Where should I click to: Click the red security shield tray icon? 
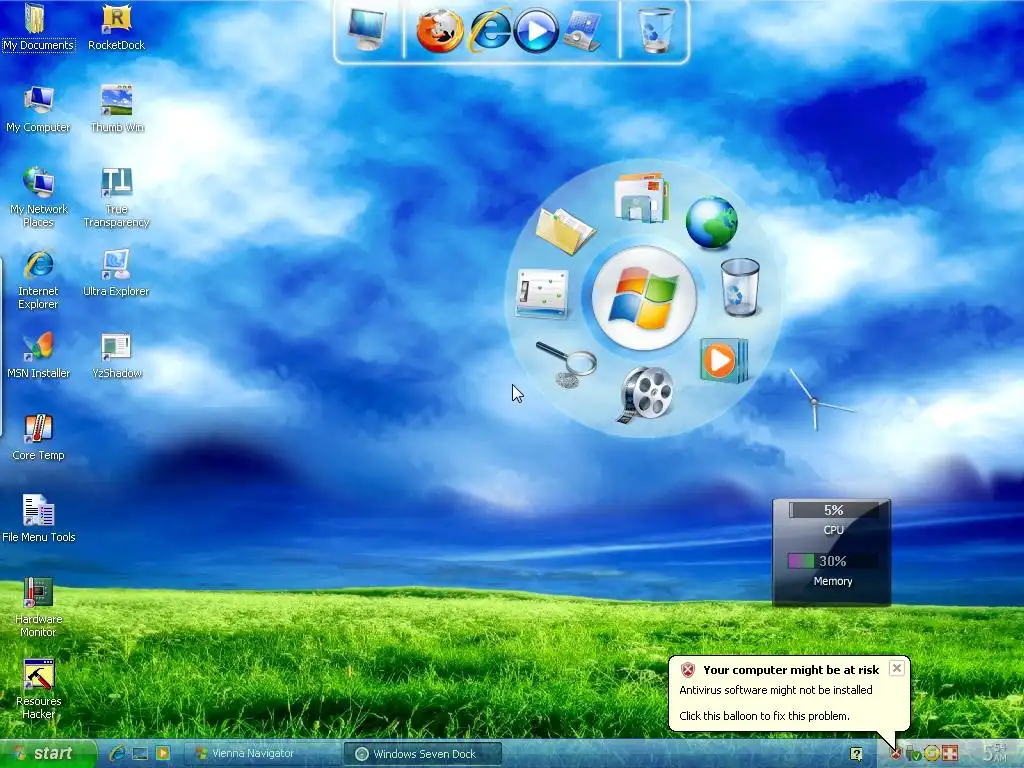[x=896, y=754]
